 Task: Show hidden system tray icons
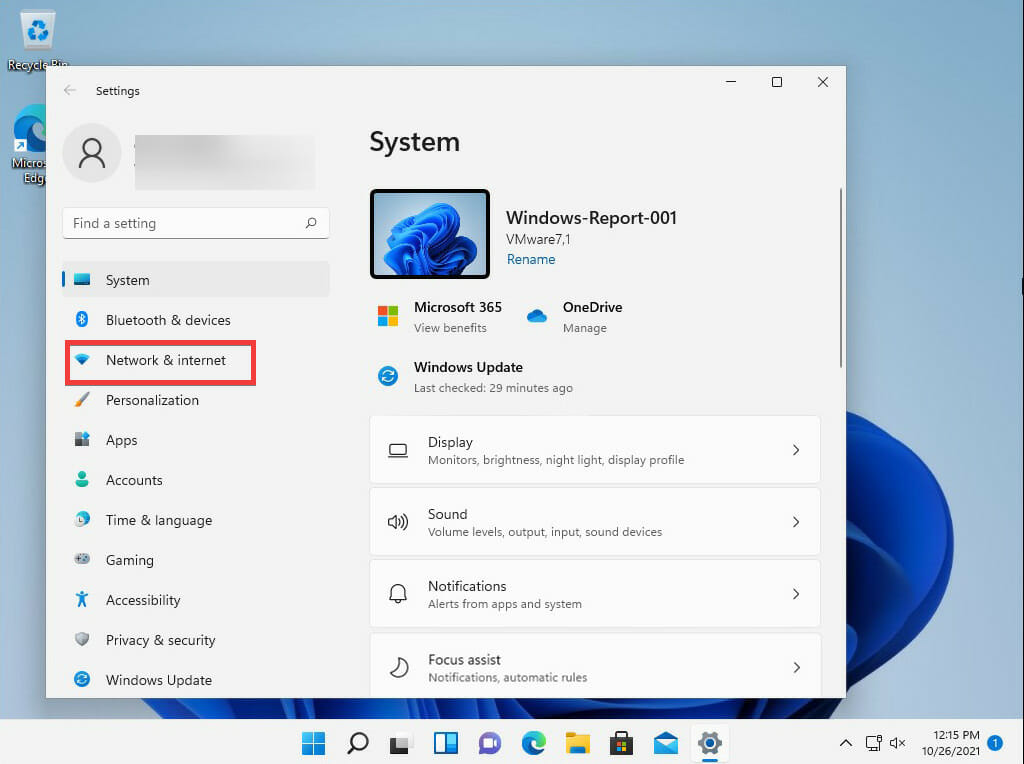(845, 743)
